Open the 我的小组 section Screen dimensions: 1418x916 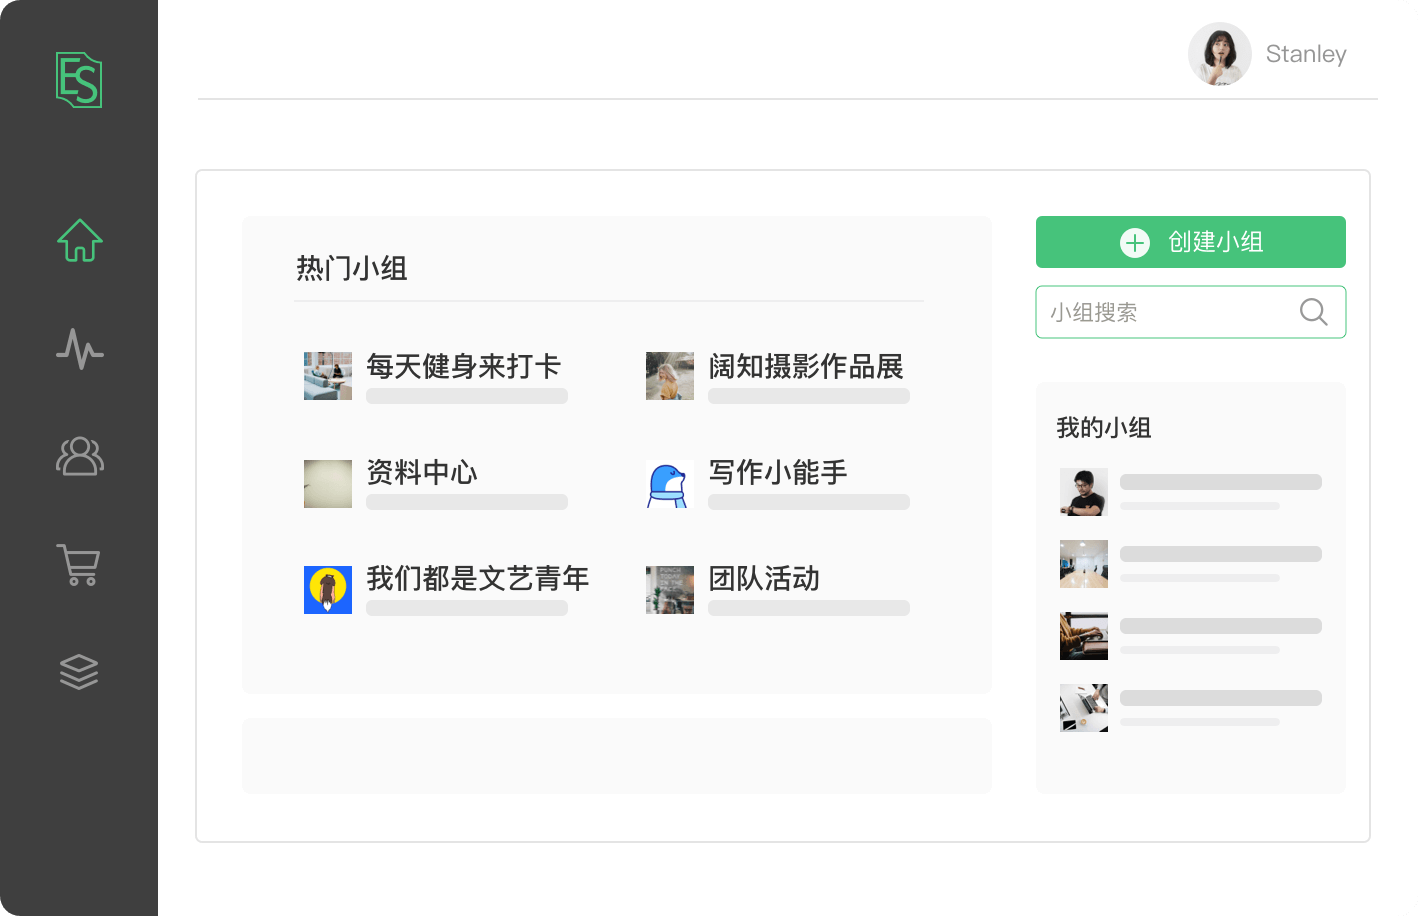(1105, 428)
